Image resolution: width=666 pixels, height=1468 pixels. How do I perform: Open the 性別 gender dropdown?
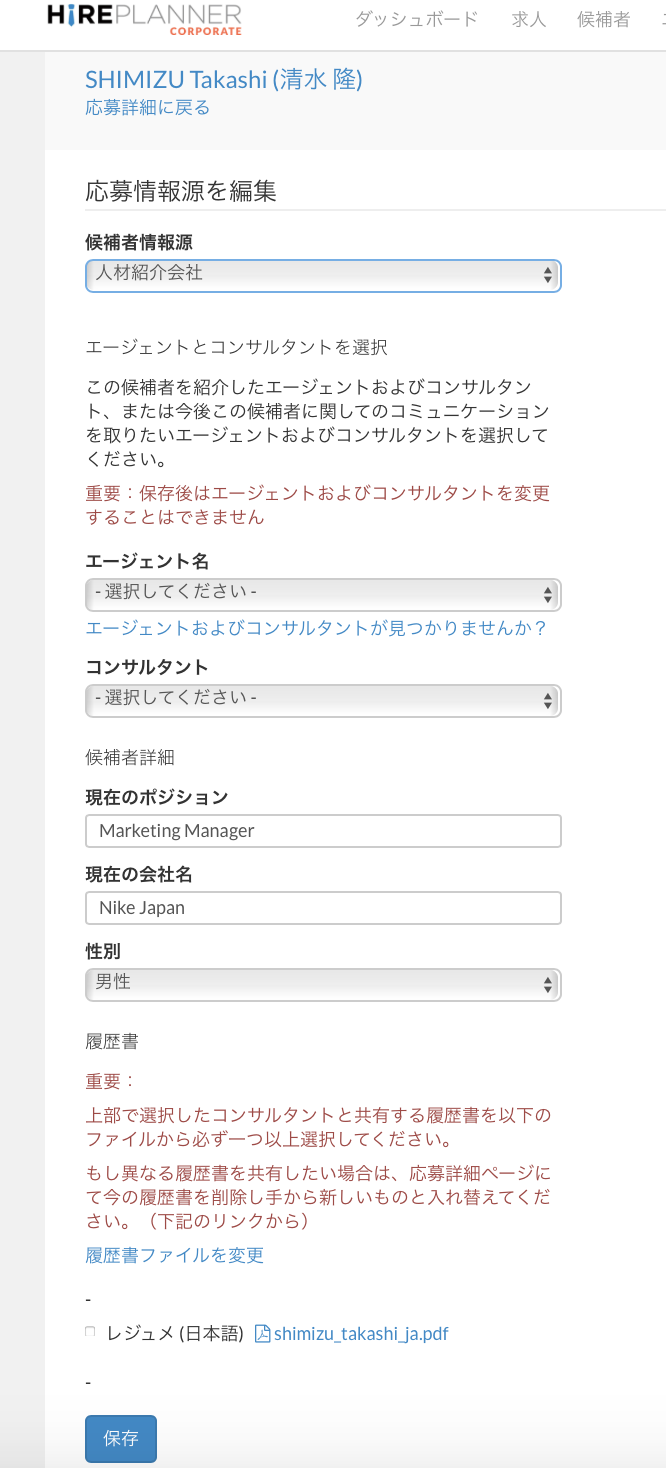coord(322,983)
